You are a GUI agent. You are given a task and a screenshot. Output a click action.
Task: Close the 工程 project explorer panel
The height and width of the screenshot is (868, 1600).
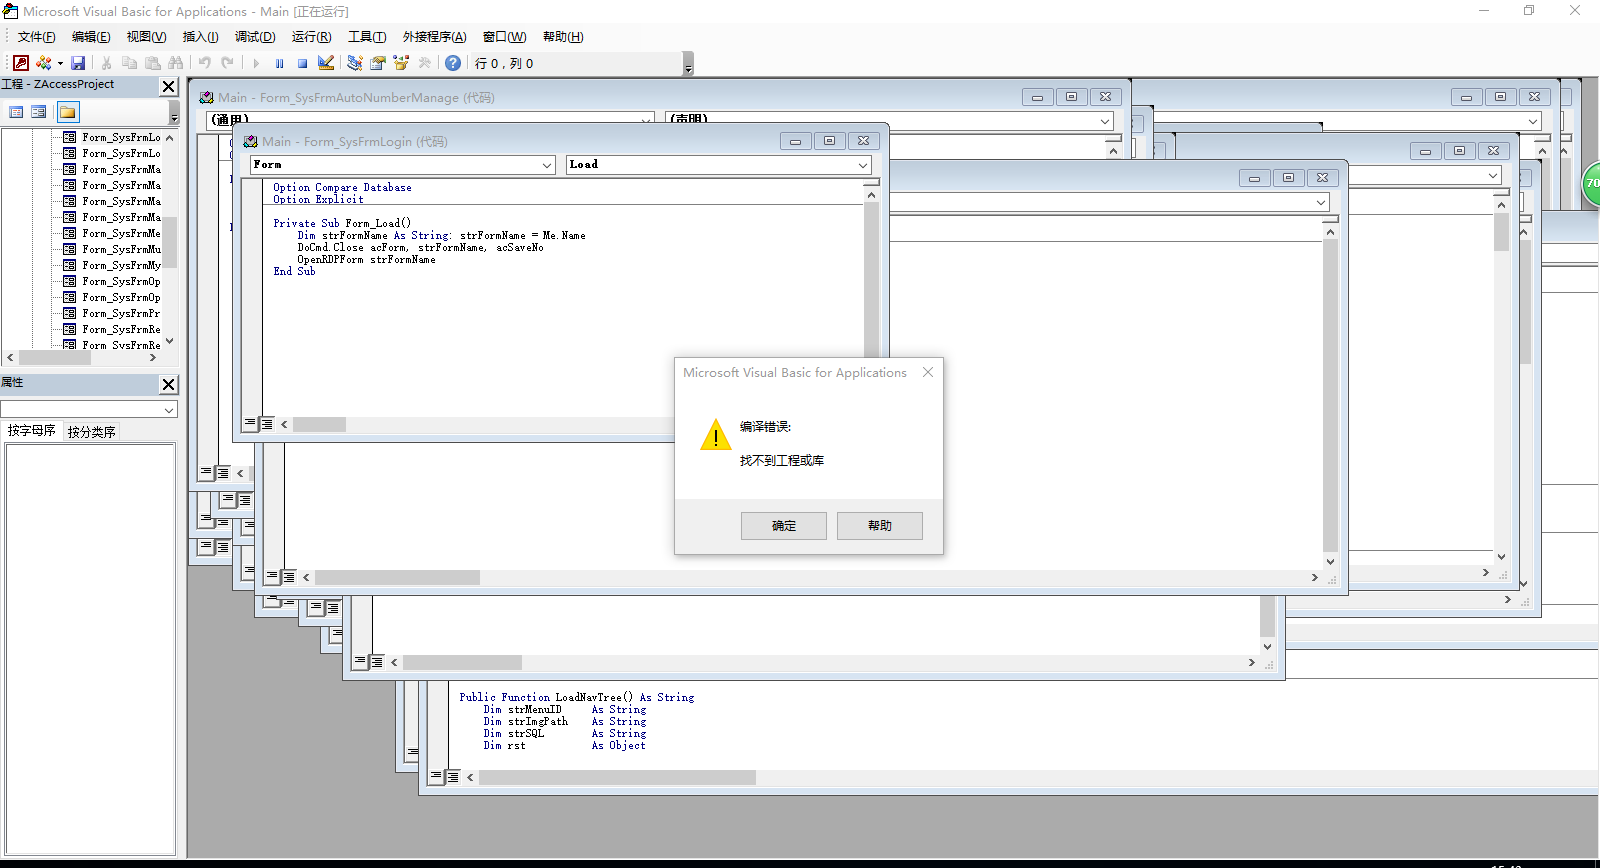(169, 87)
